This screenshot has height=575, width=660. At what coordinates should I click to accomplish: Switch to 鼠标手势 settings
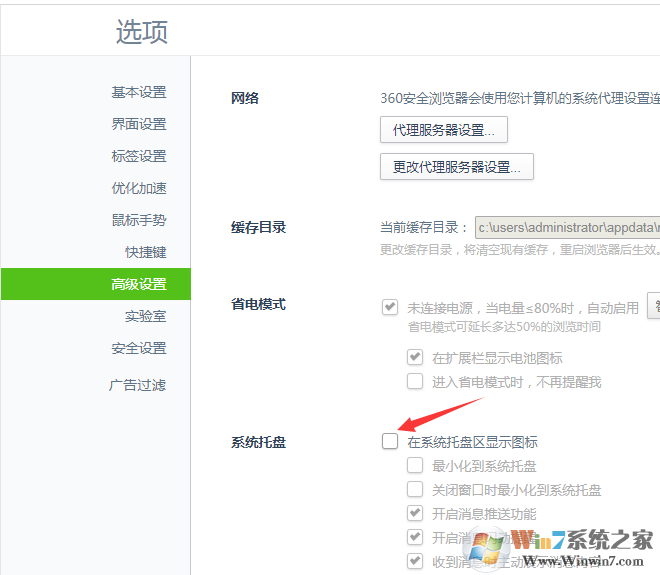tap(138, 220)
